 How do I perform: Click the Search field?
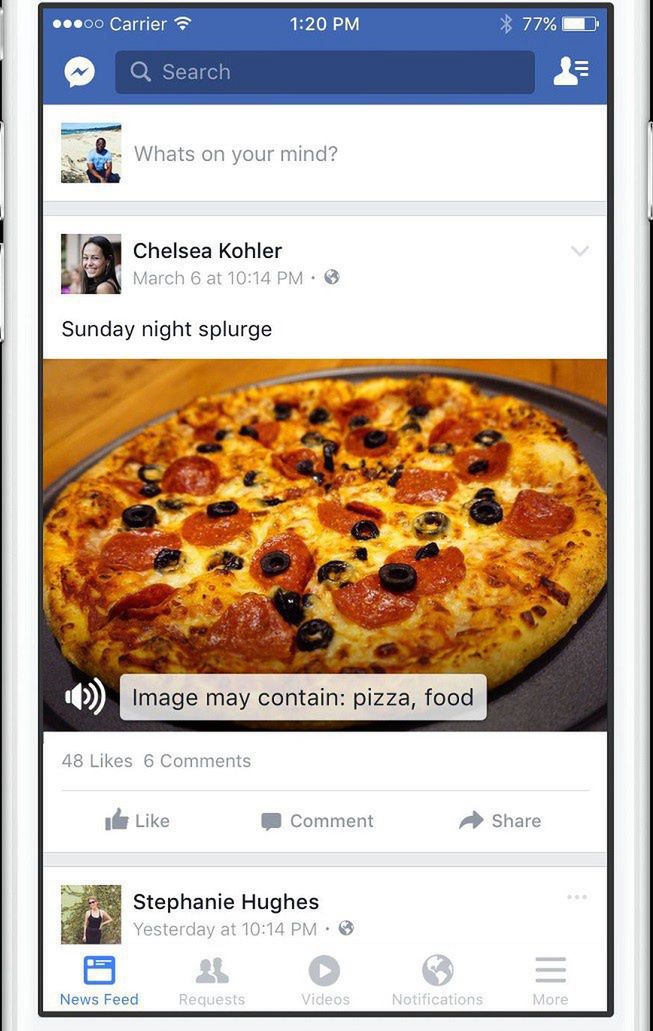325,72
